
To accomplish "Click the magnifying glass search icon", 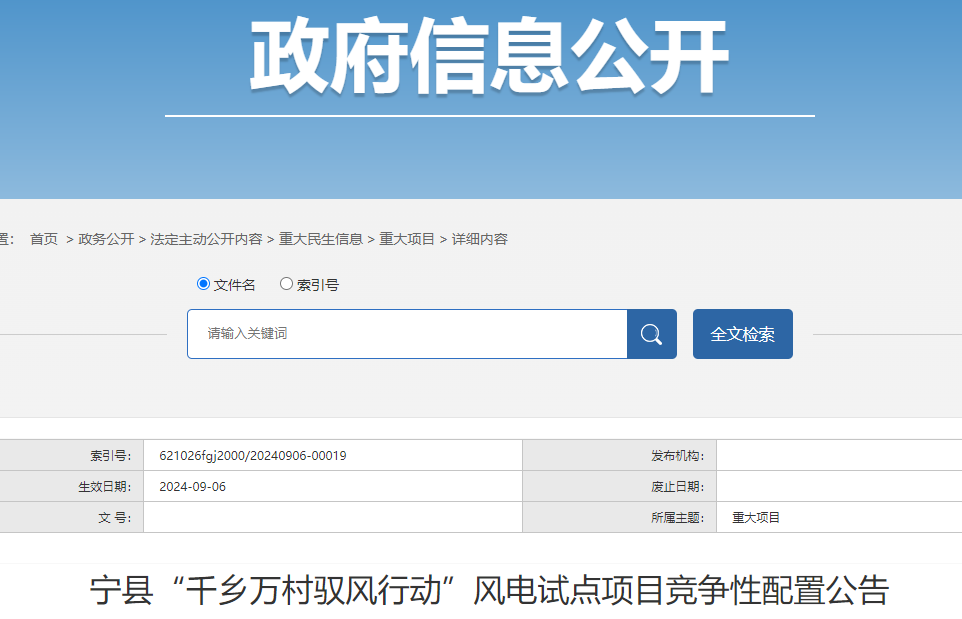I will coord(651,334).
